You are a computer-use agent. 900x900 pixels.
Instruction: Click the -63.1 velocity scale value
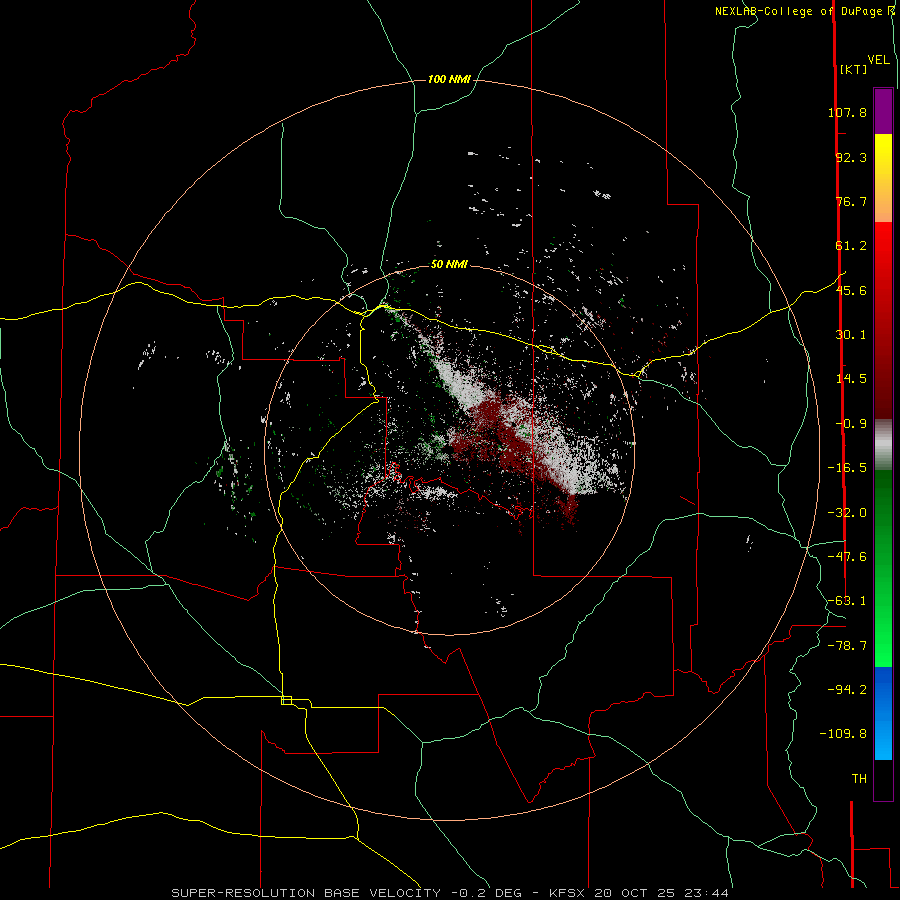[x=847, y=601]
